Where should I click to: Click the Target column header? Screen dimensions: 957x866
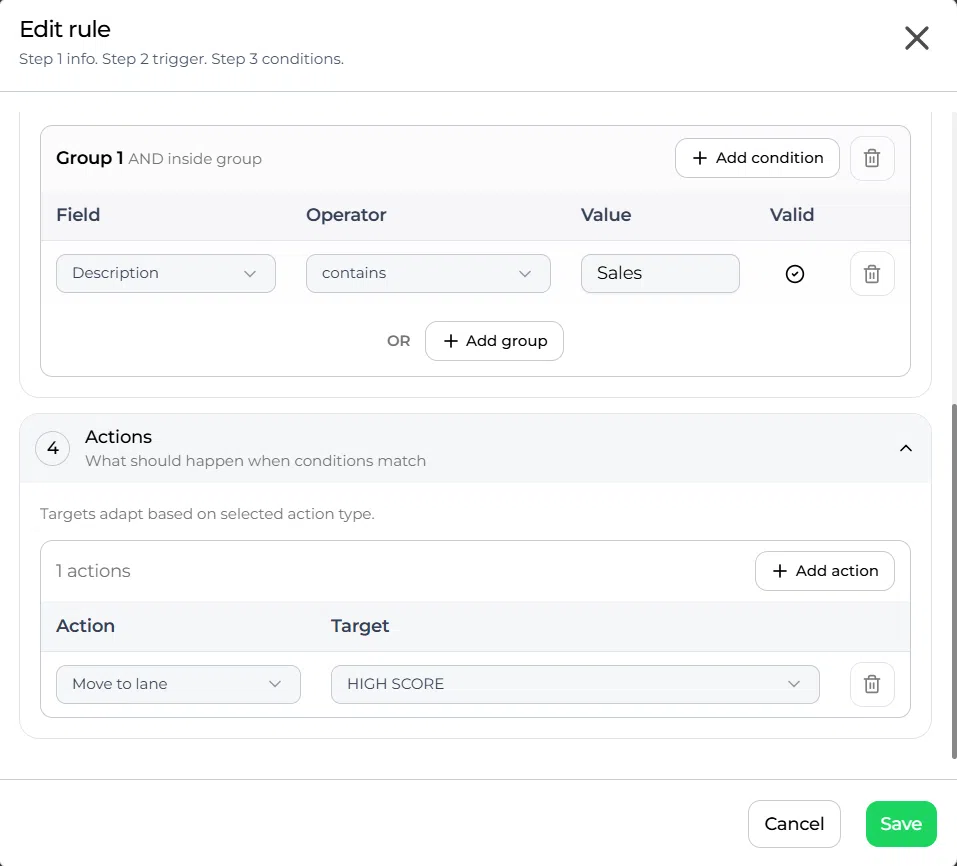tap(360, 626)
